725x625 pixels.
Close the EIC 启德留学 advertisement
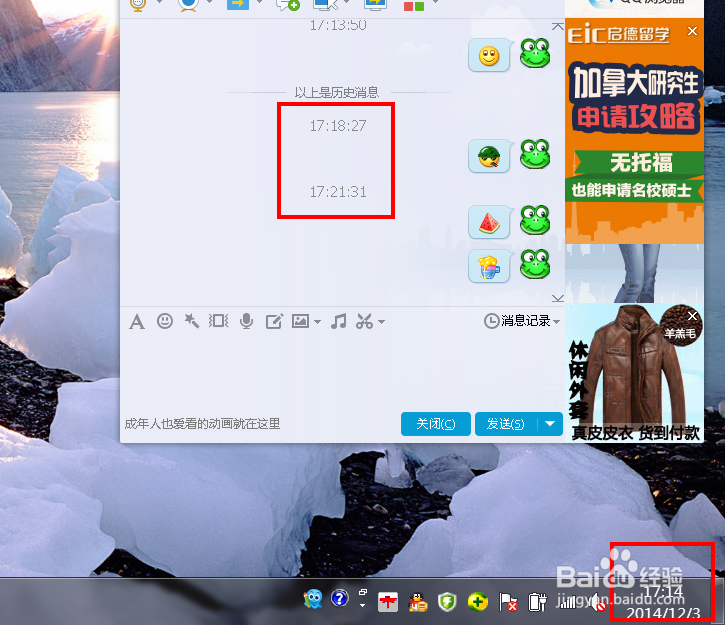pos(692,31)
